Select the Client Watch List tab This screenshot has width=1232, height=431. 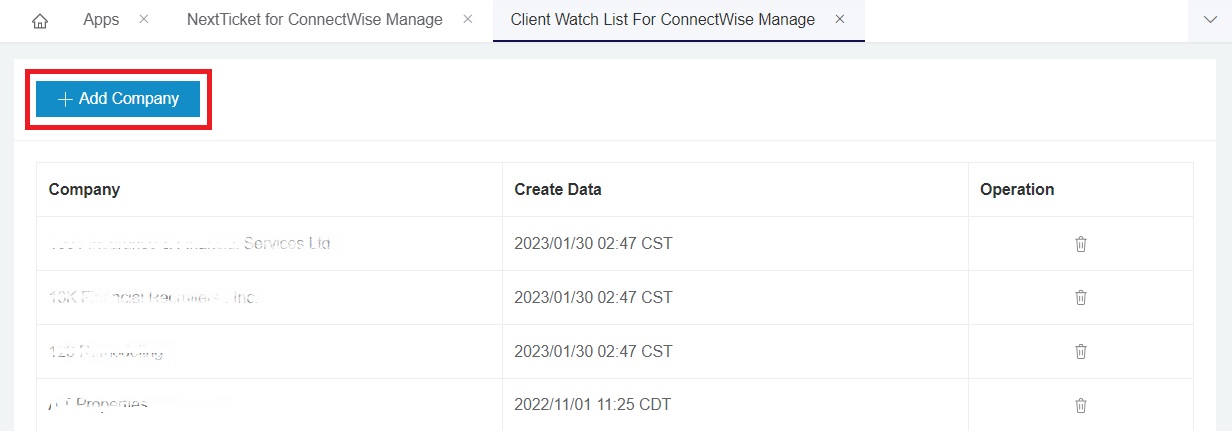pos(662,20)
